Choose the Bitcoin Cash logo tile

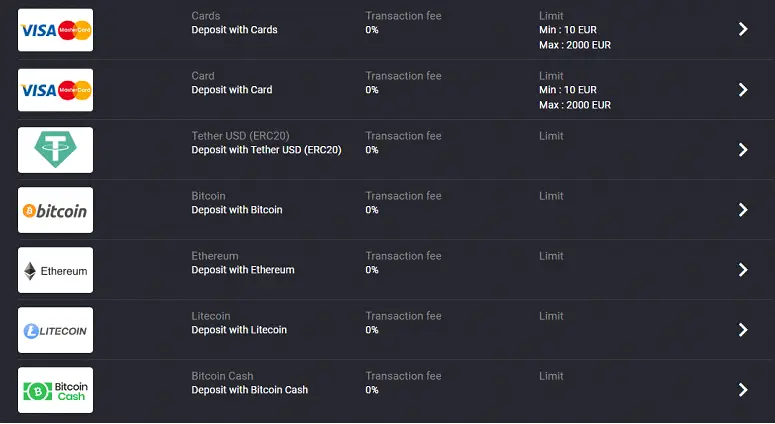point(55,390)
